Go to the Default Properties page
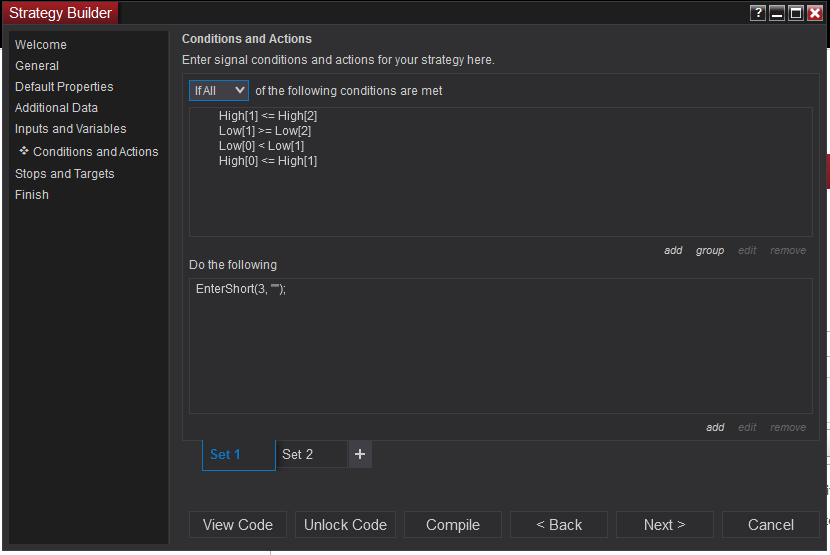Screen dimensions: 830x555 click(x=64, y=87)
